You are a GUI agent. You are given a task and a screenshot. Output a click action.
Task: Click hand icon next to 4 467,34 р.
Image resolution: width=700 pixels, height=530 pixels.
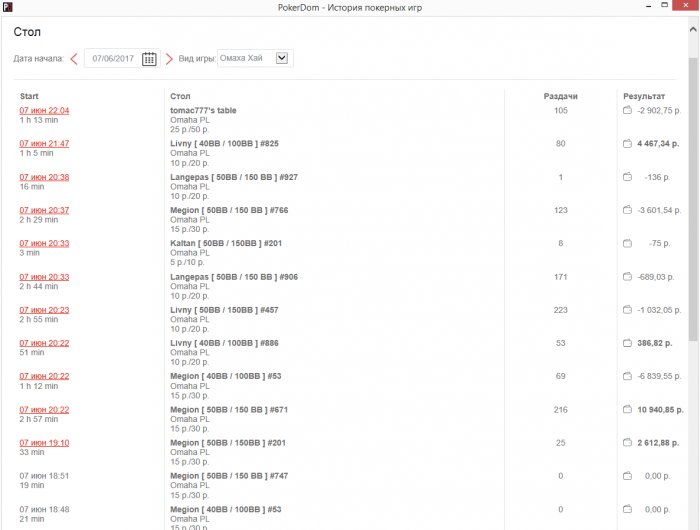[x=627, y=143]
